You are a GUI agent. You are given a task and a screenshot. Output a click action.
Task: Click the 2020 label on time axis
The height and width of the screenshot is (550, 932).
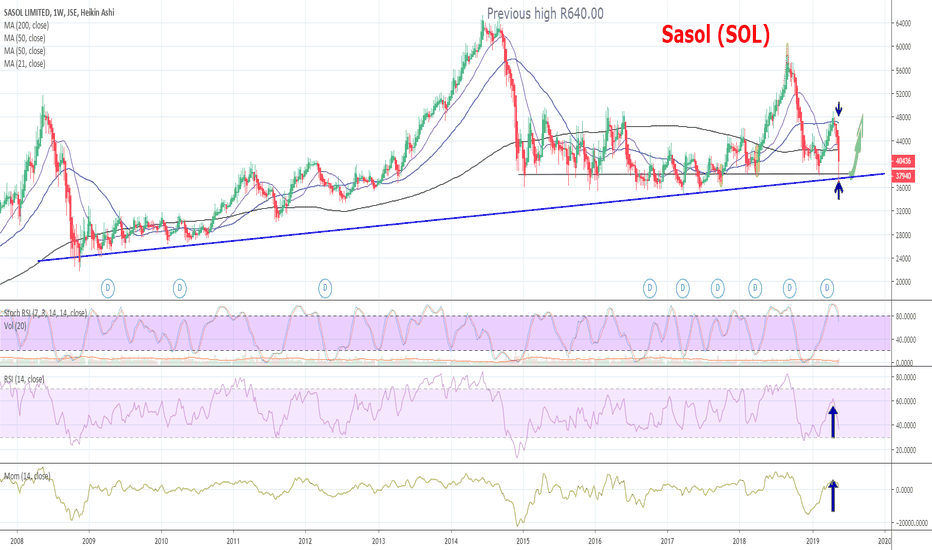point(884,541)
